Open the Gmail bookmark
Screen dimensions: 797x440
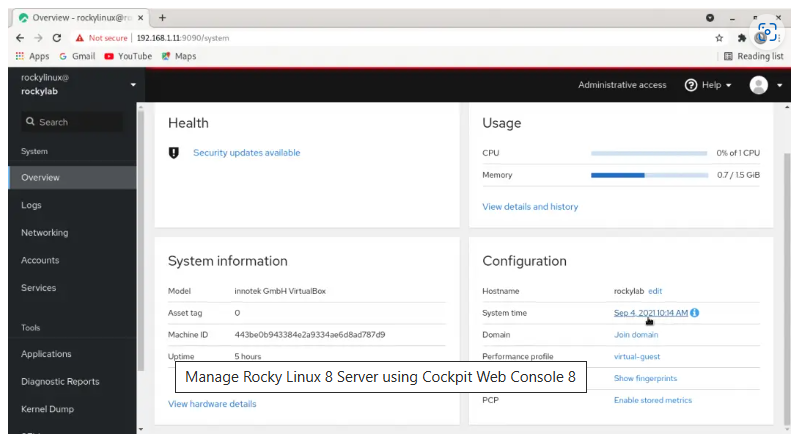77,56
